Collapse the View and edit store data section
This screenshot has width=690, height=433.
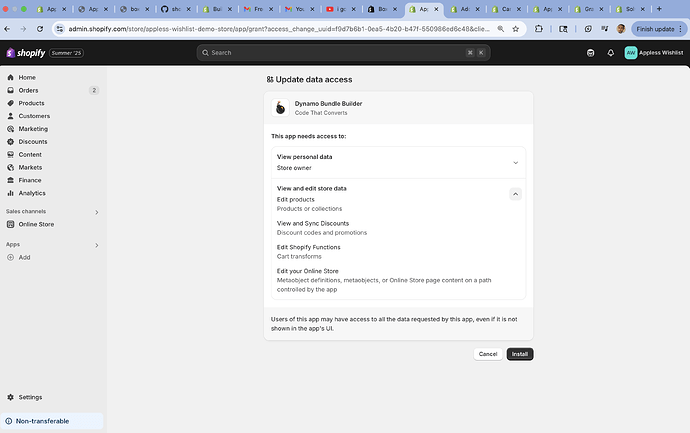pyautogui.click(x=515, y=194)
